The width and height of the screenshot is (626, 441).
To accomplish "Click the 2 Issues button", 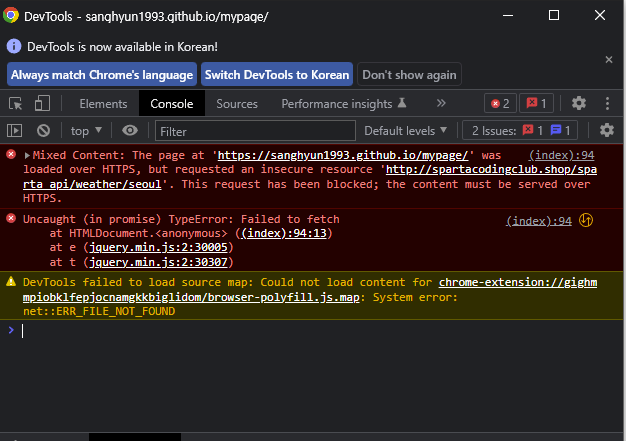I will click(x=520, y=131).
